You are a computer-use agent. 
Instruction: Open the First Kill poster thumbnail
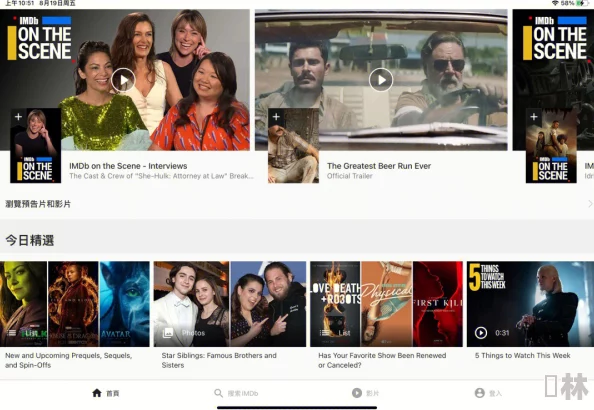point(438,304)
